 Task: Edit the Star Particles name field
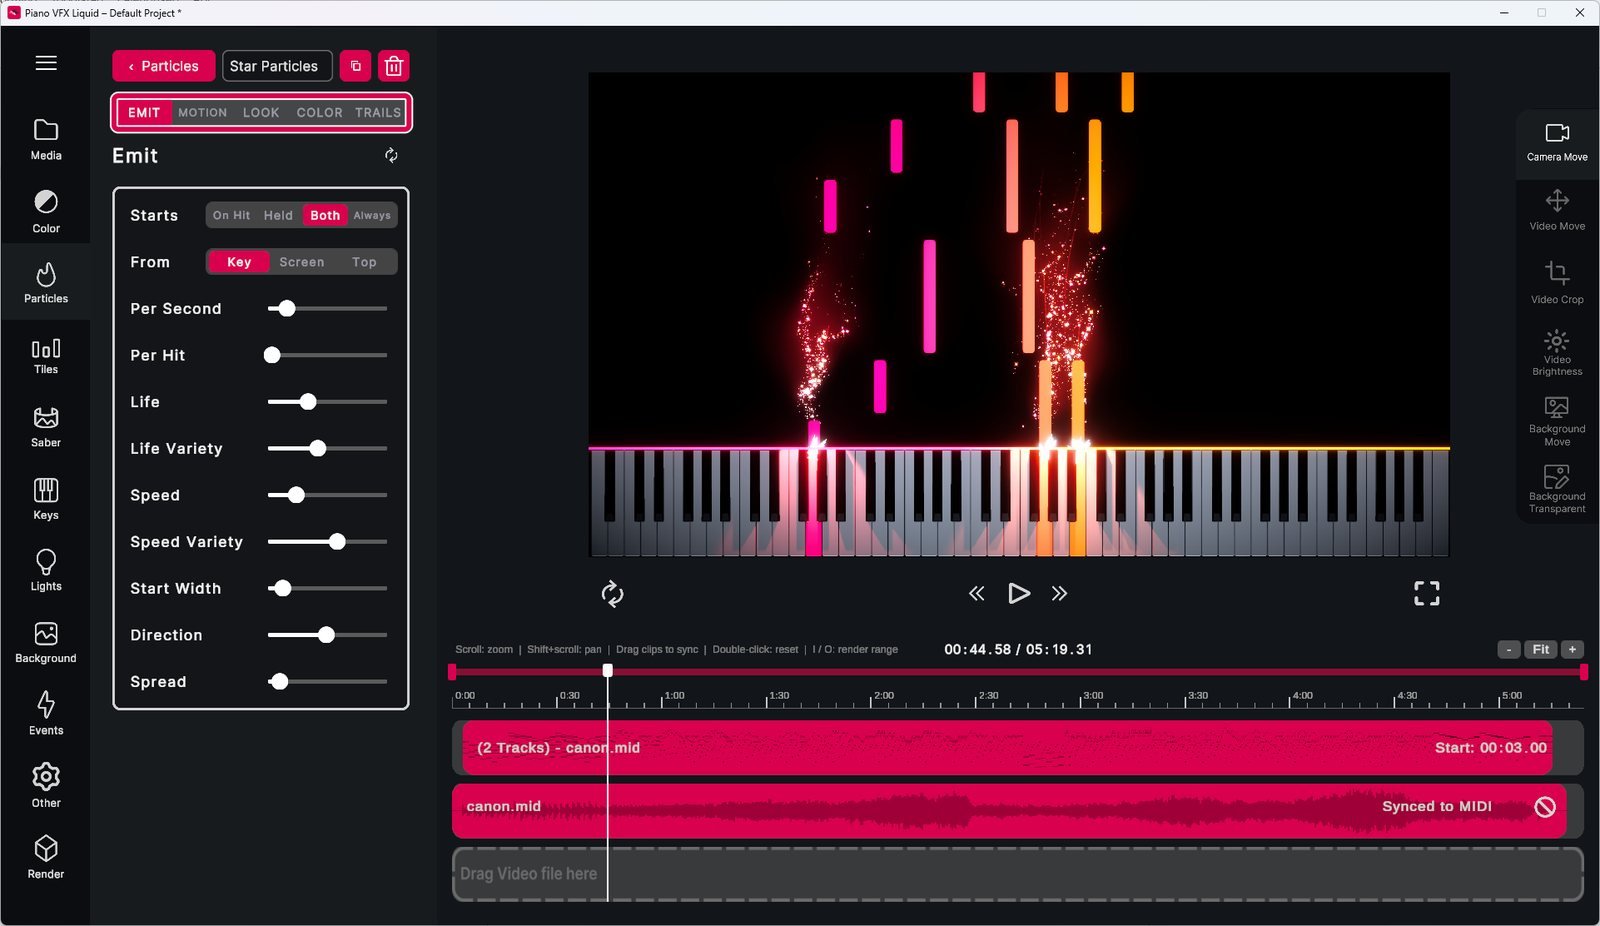pos(277,66)
